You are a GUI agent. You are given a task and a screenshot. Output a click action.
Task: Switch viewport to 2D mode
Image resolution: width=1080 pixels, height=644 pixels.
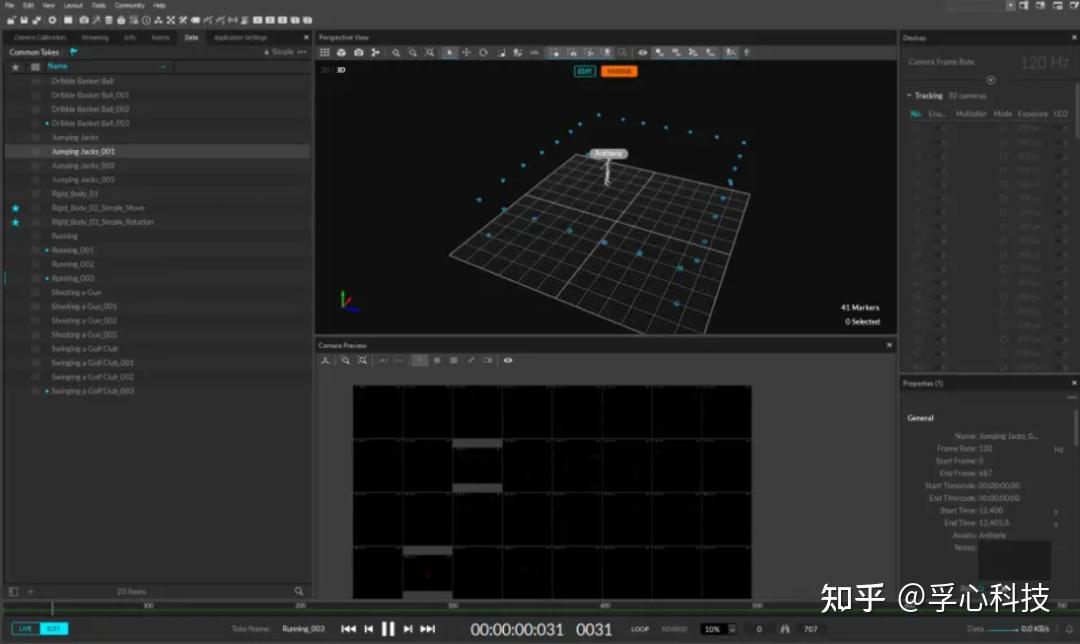pyautogui.click(x=325, y=70)
